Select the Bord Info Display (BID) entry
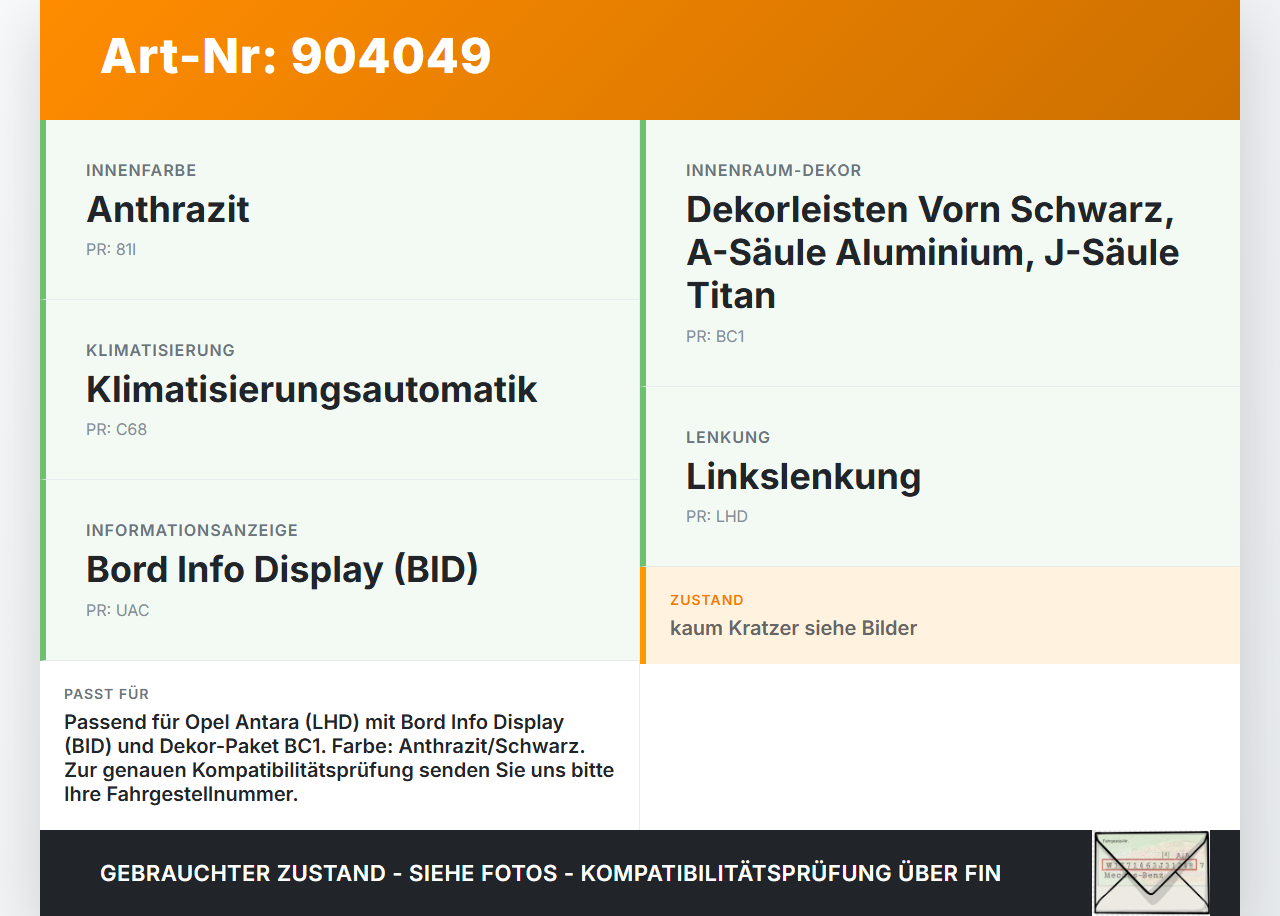1280x916 pixels. tap(340, 570)
